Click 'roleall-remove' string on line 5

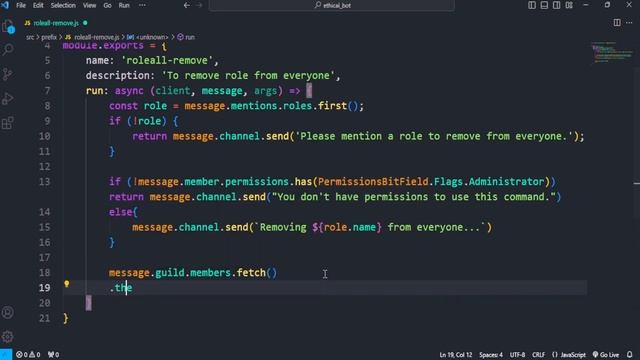[x=167, y=60]
